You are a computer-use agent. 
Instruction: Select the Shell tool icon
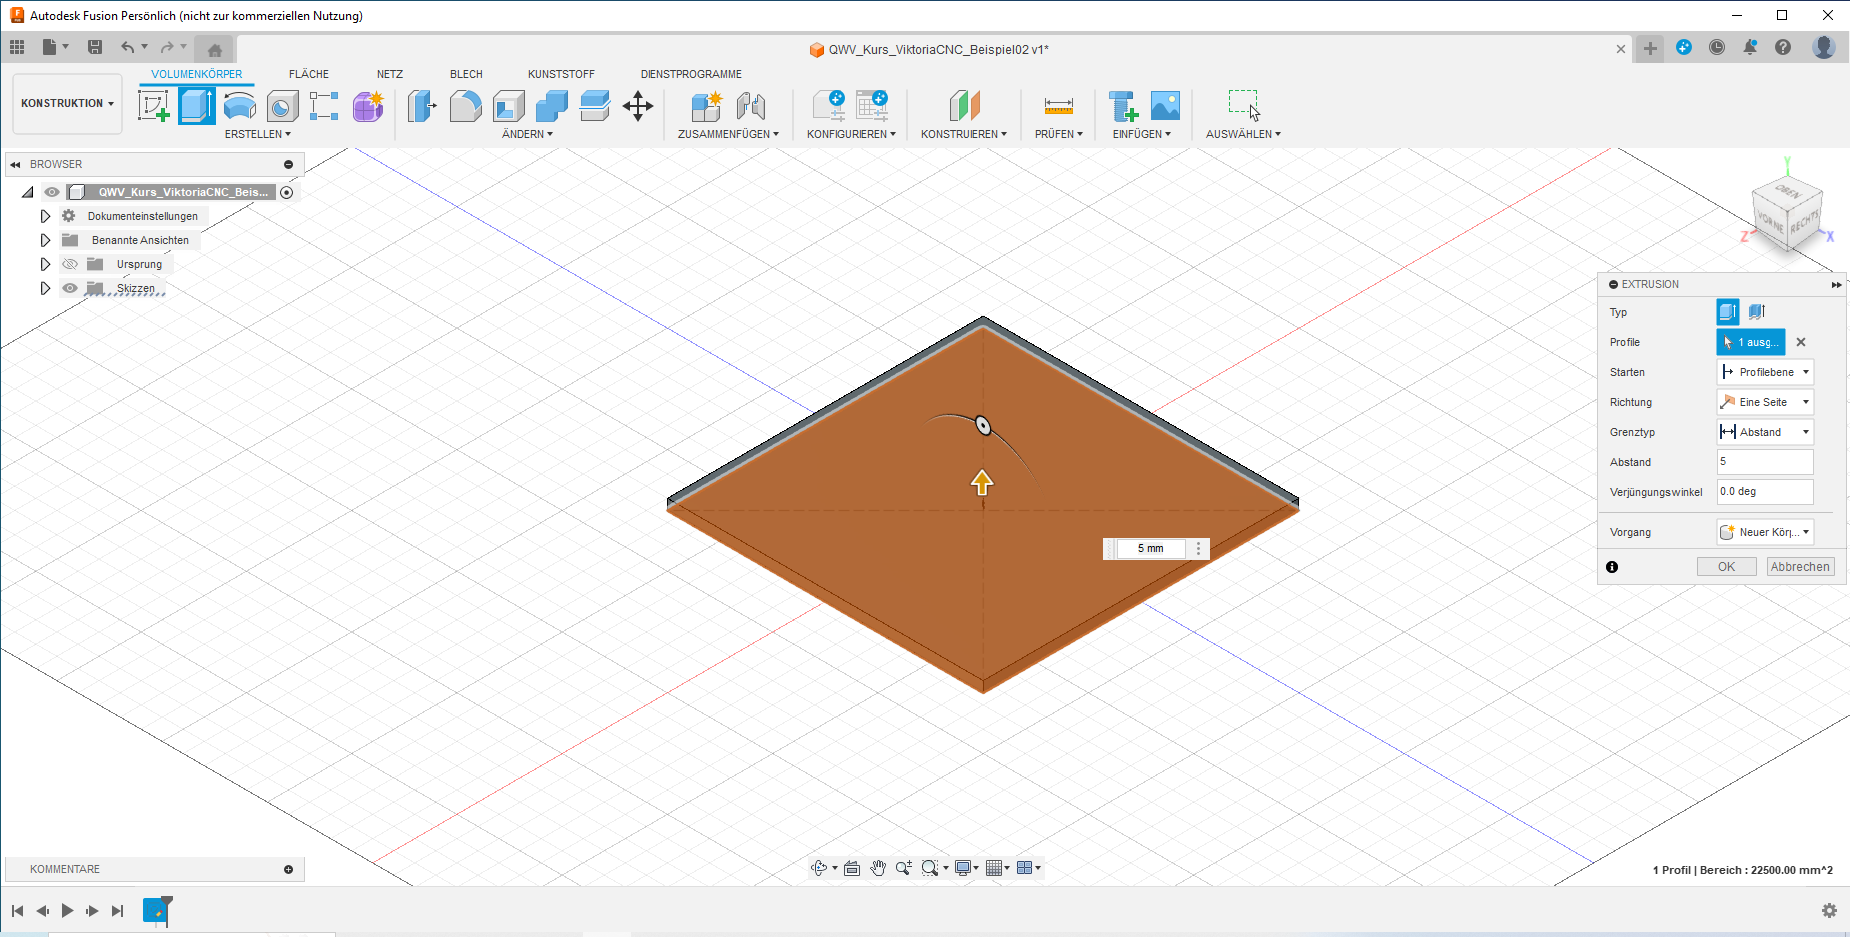pos(508,106)
